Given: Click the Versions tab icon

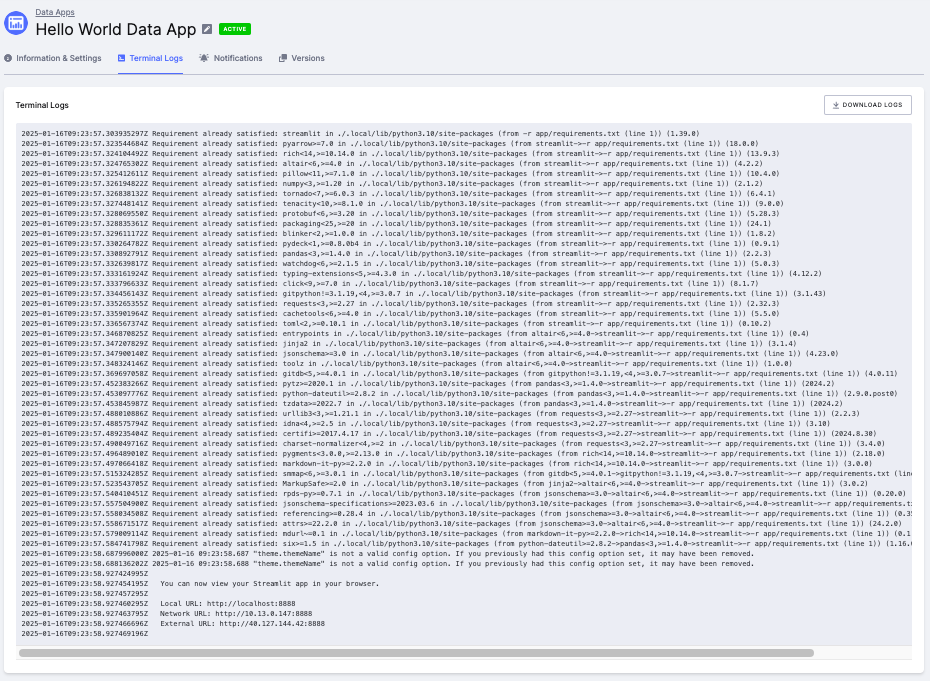Looking at the screenshot, I should (x=282, y=58).
